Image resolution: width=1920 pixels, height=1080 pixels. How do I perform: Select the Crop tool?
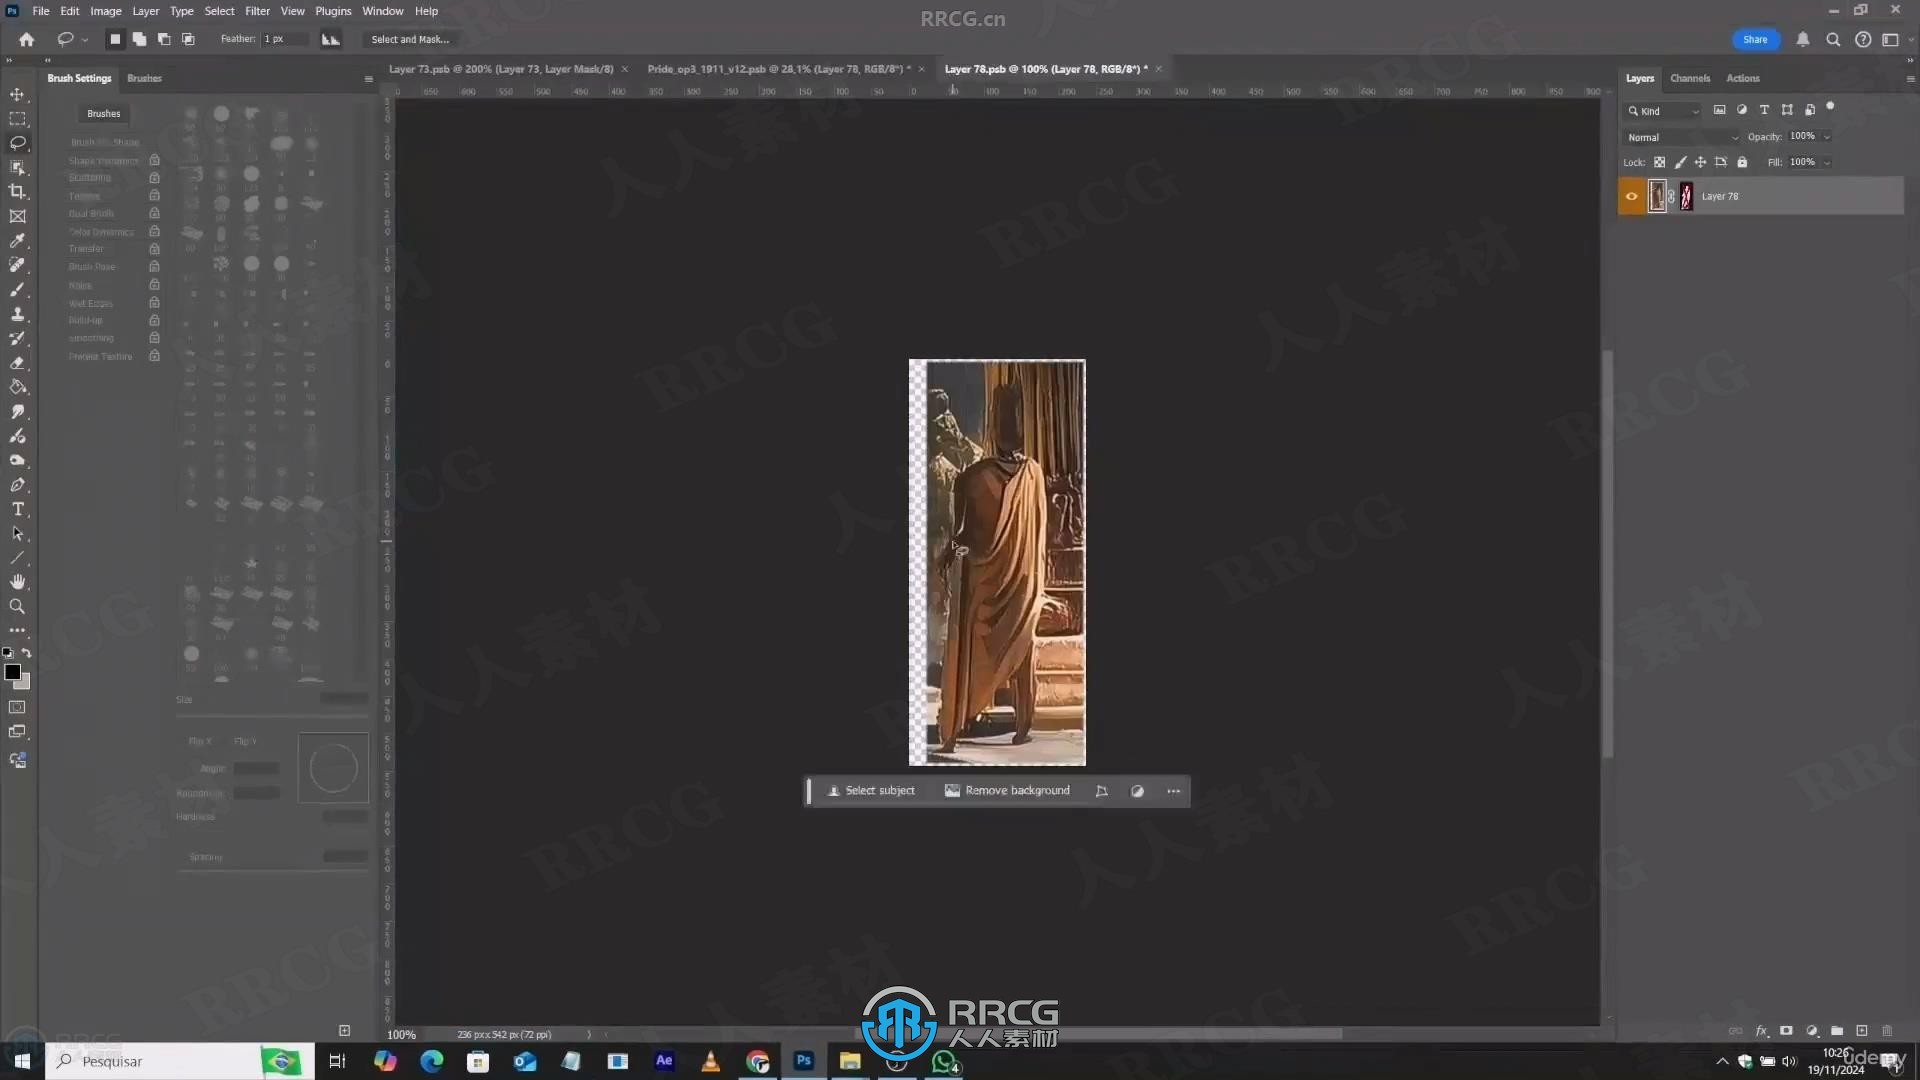point(17,192)
